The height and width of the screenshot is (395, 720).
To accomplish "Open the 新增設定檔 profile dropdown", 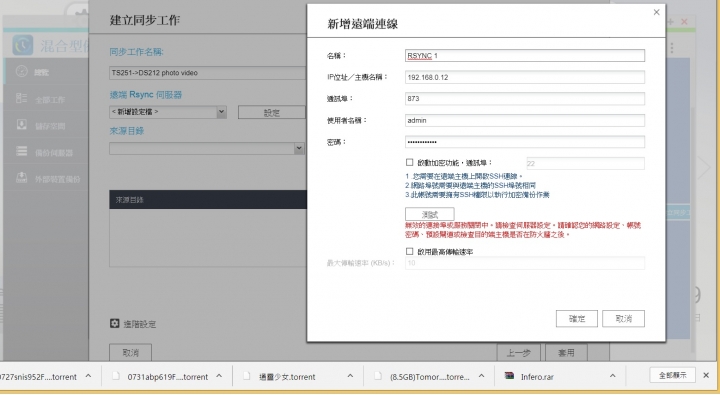I will (168, 112).
